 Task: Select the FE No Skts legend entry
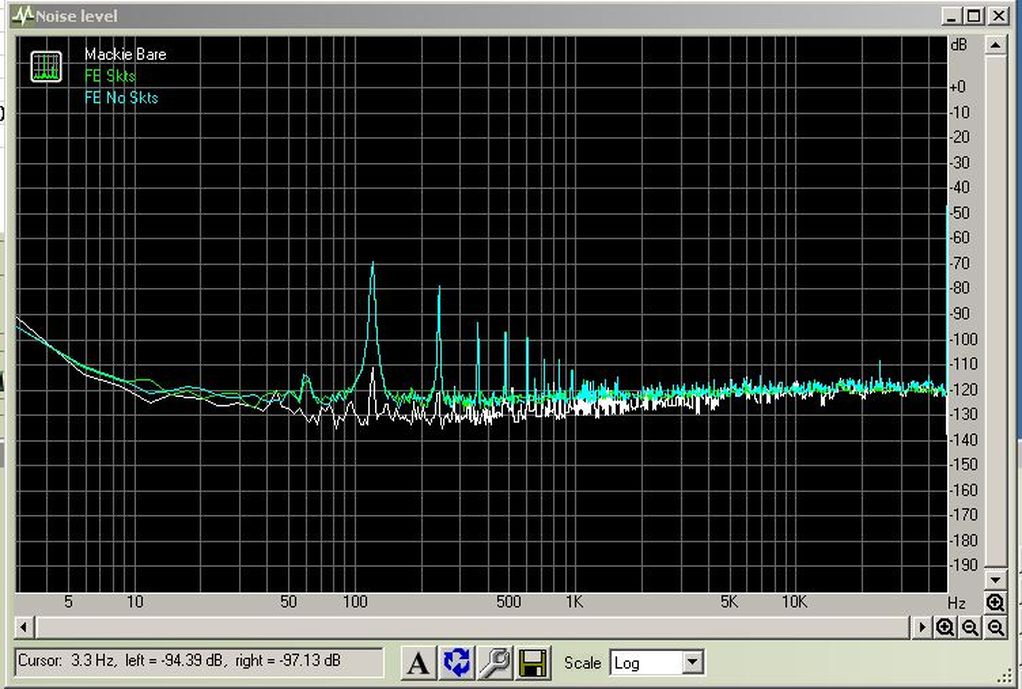(121, 98)
